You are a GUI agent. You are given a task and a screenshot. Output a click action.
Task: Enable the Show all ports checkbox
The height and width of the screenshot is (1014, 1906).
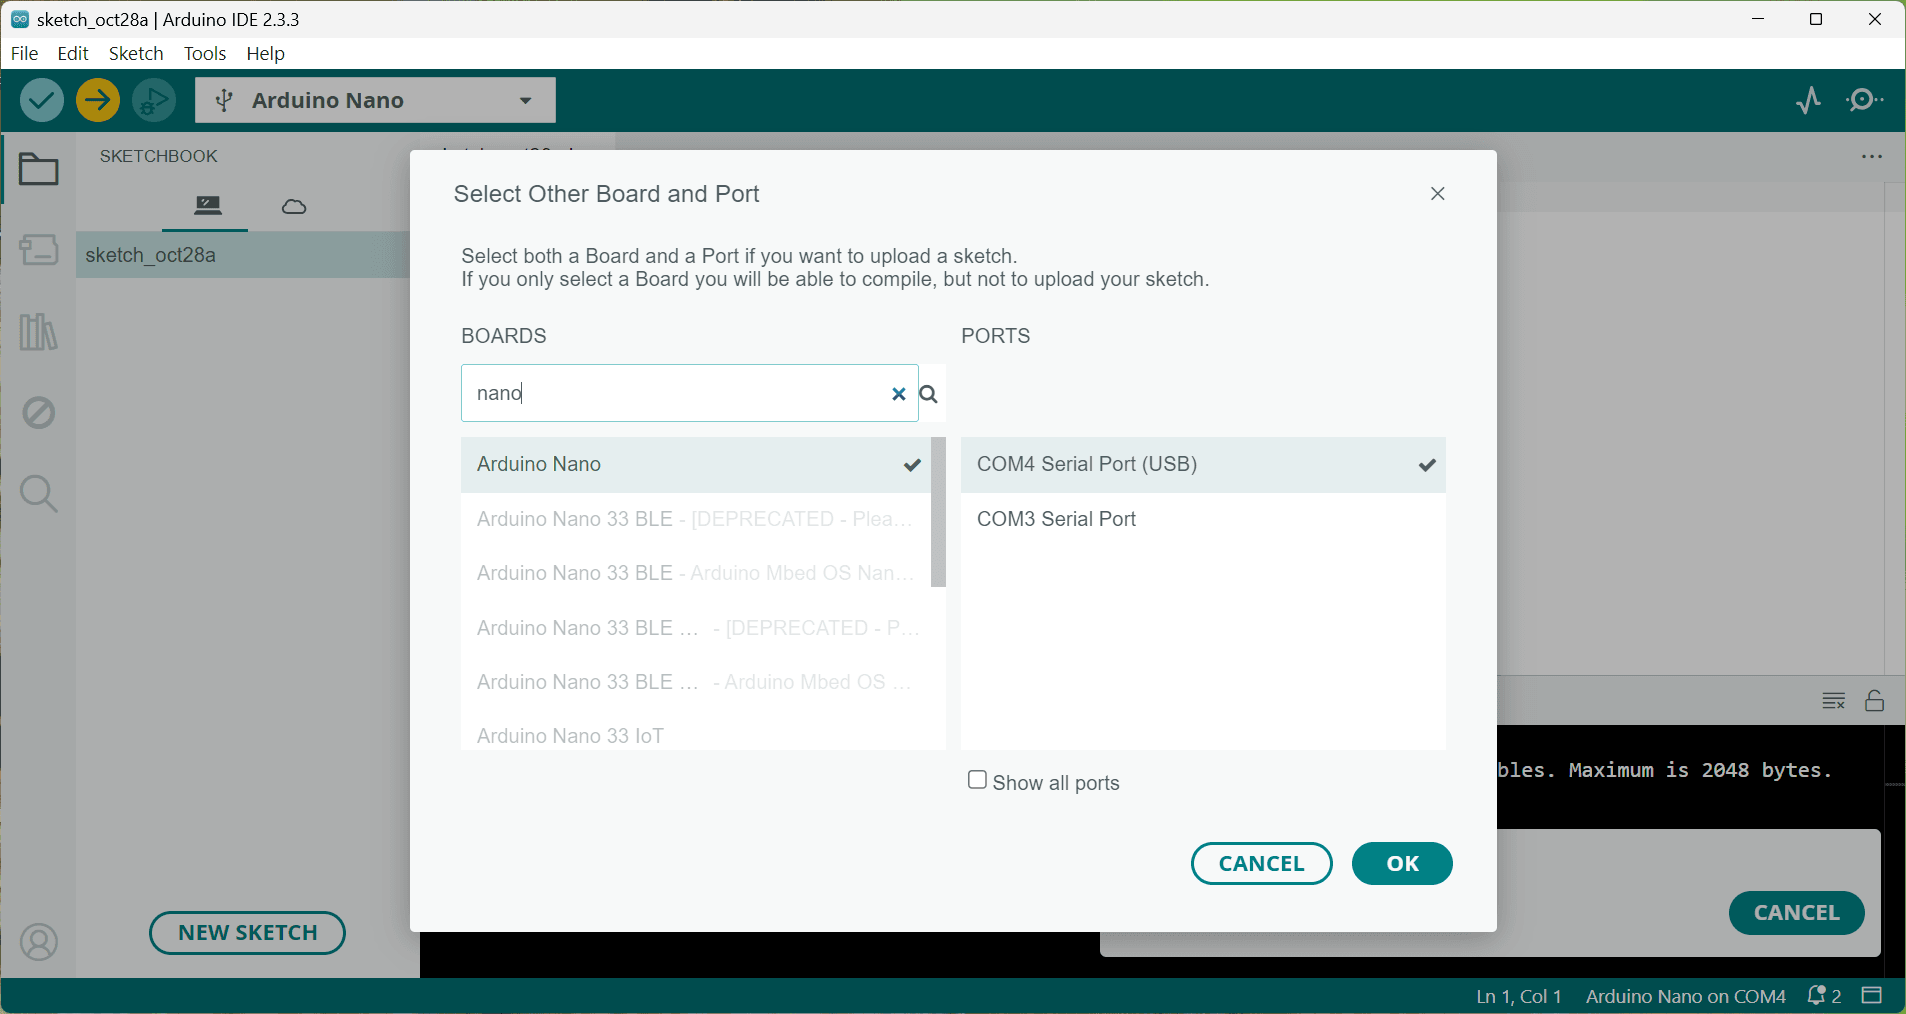point(978,780)
